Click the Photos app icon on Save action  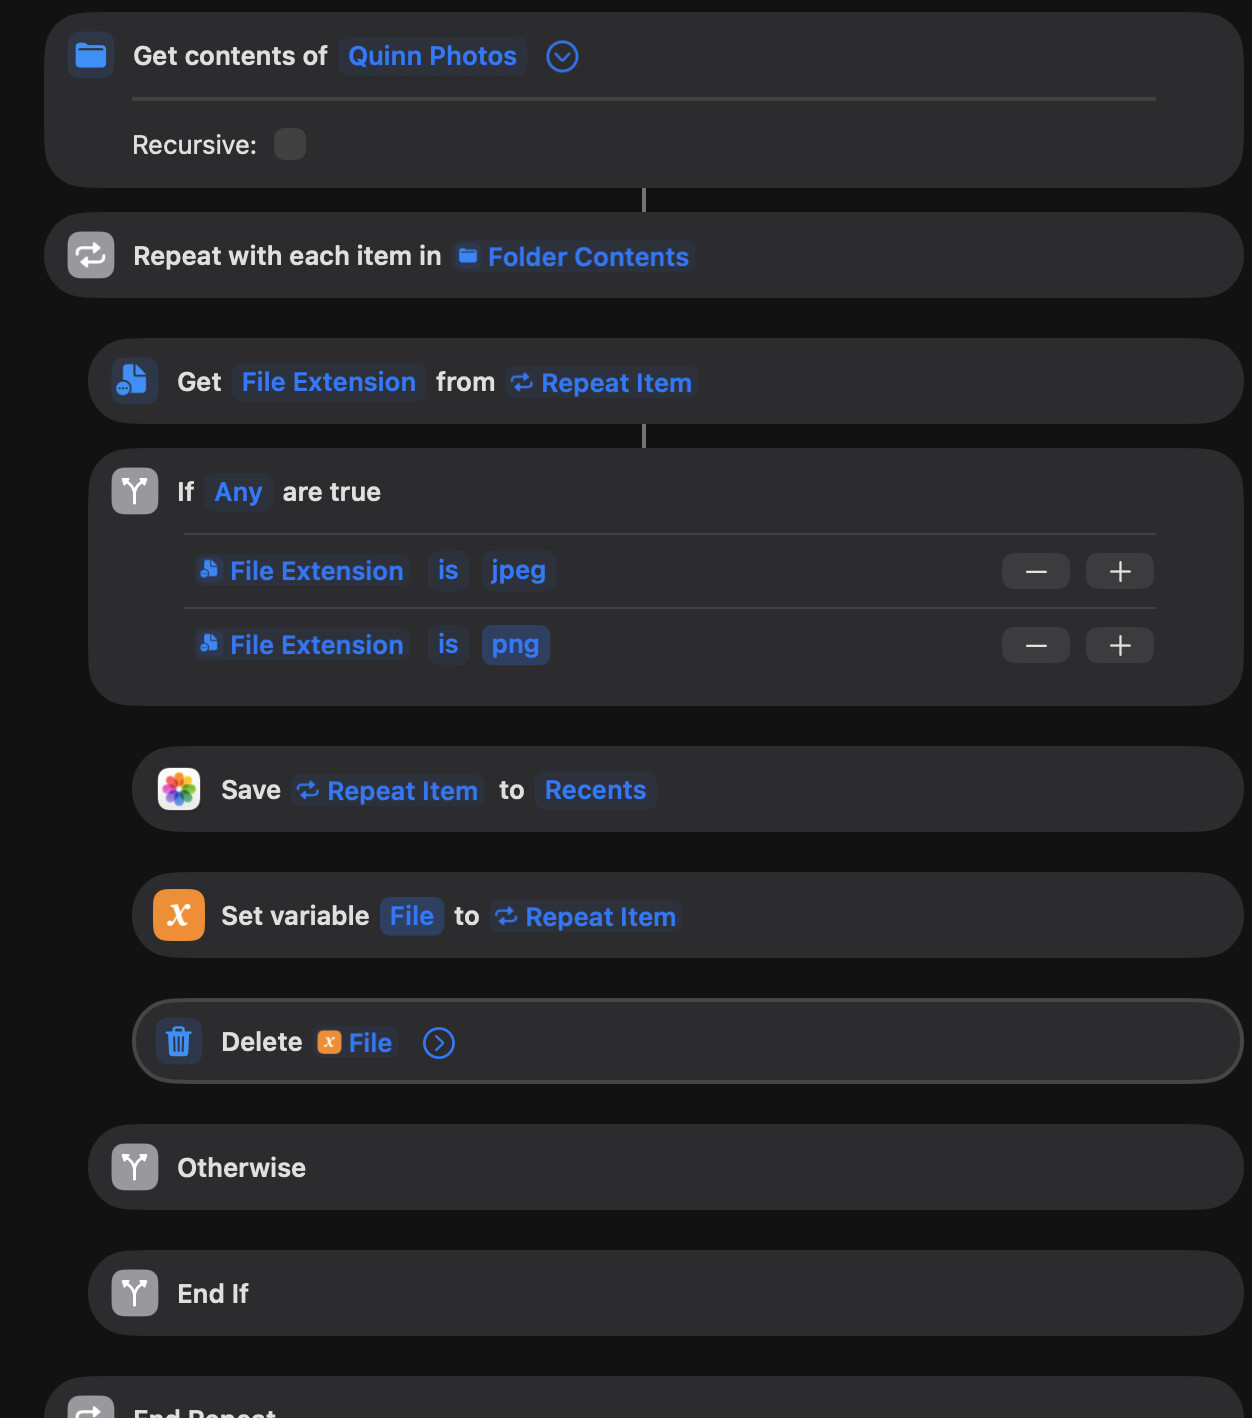tap(179, 789)
